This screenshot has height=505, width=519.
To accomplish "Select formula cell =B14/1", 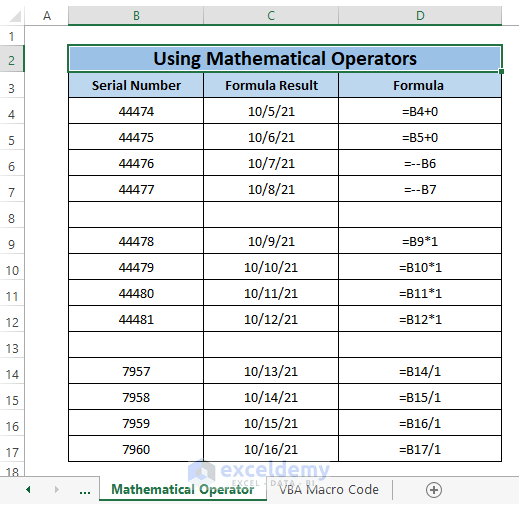I will click(x=420, y=371).
